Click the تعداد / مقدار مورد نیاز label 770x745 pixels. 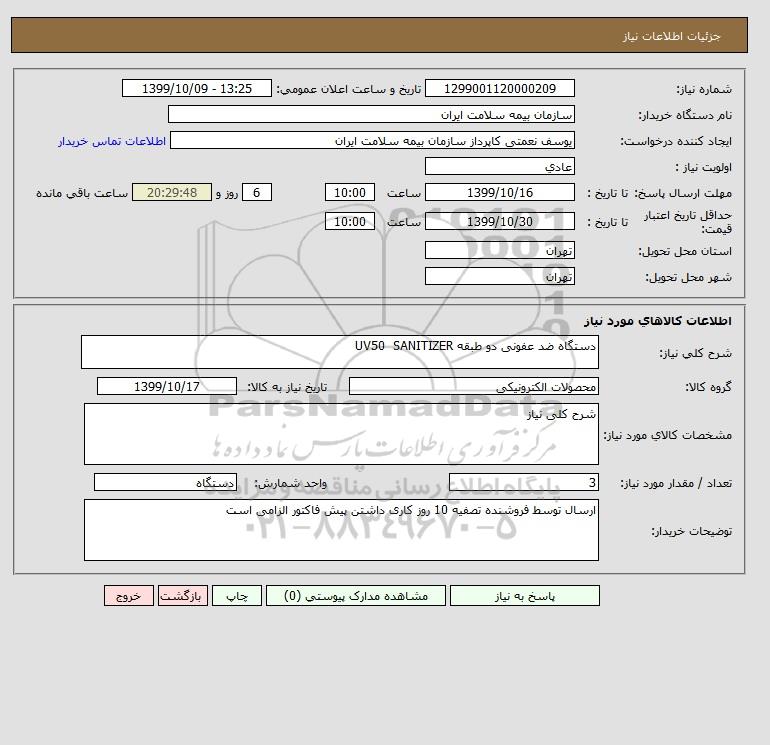(x=676, y=483)
